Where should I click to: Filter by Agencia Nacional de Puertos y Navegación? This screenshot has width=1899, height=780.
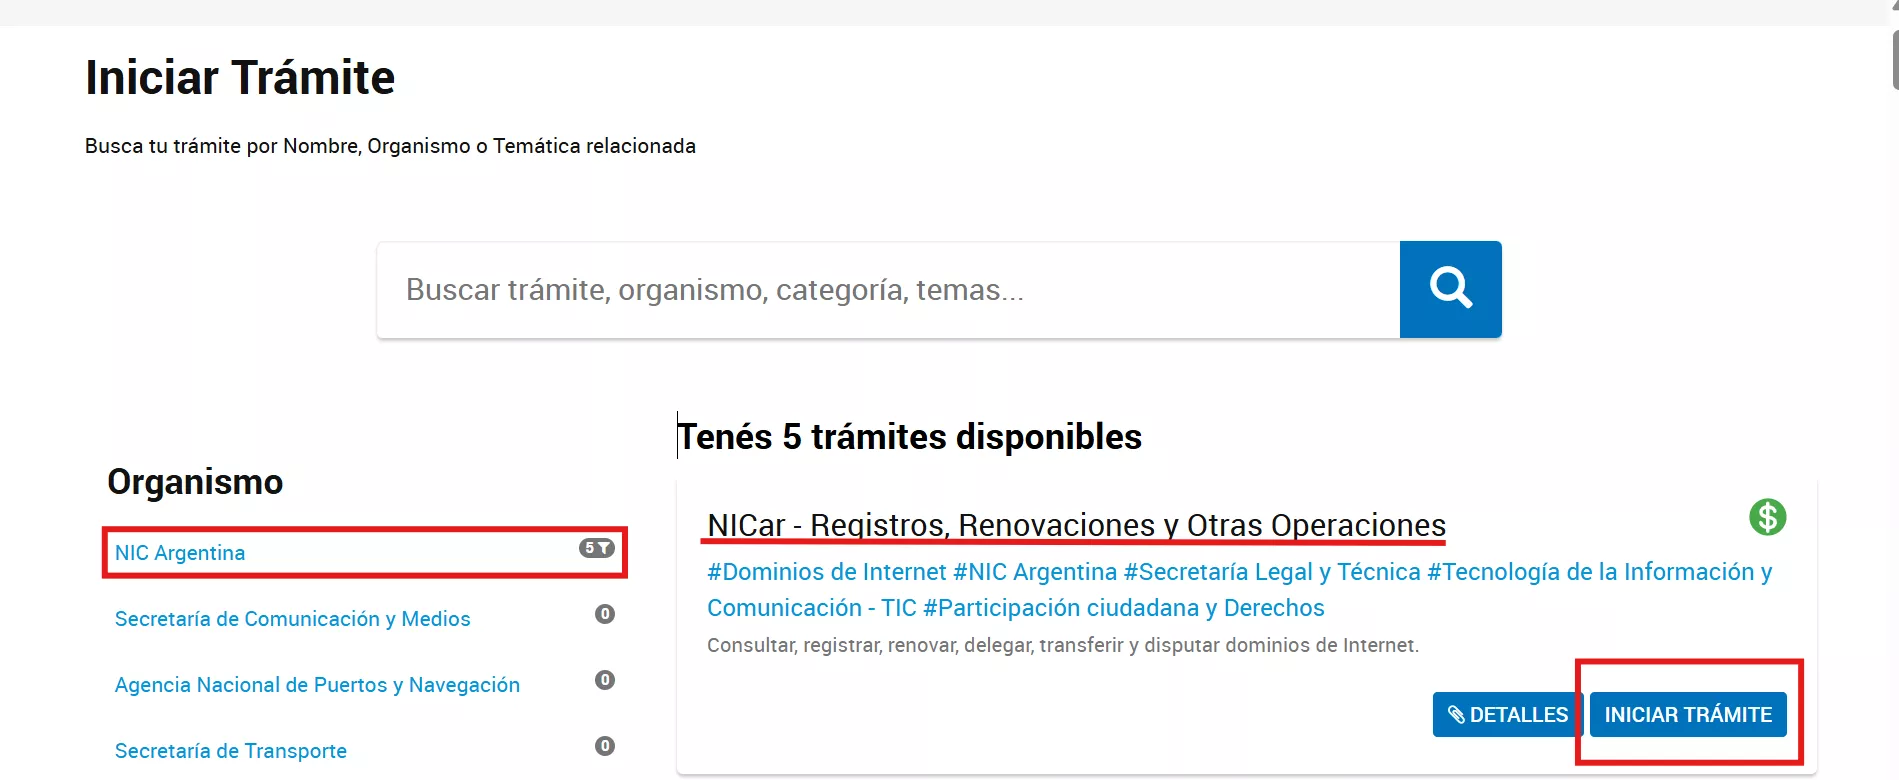coord(317,685)
